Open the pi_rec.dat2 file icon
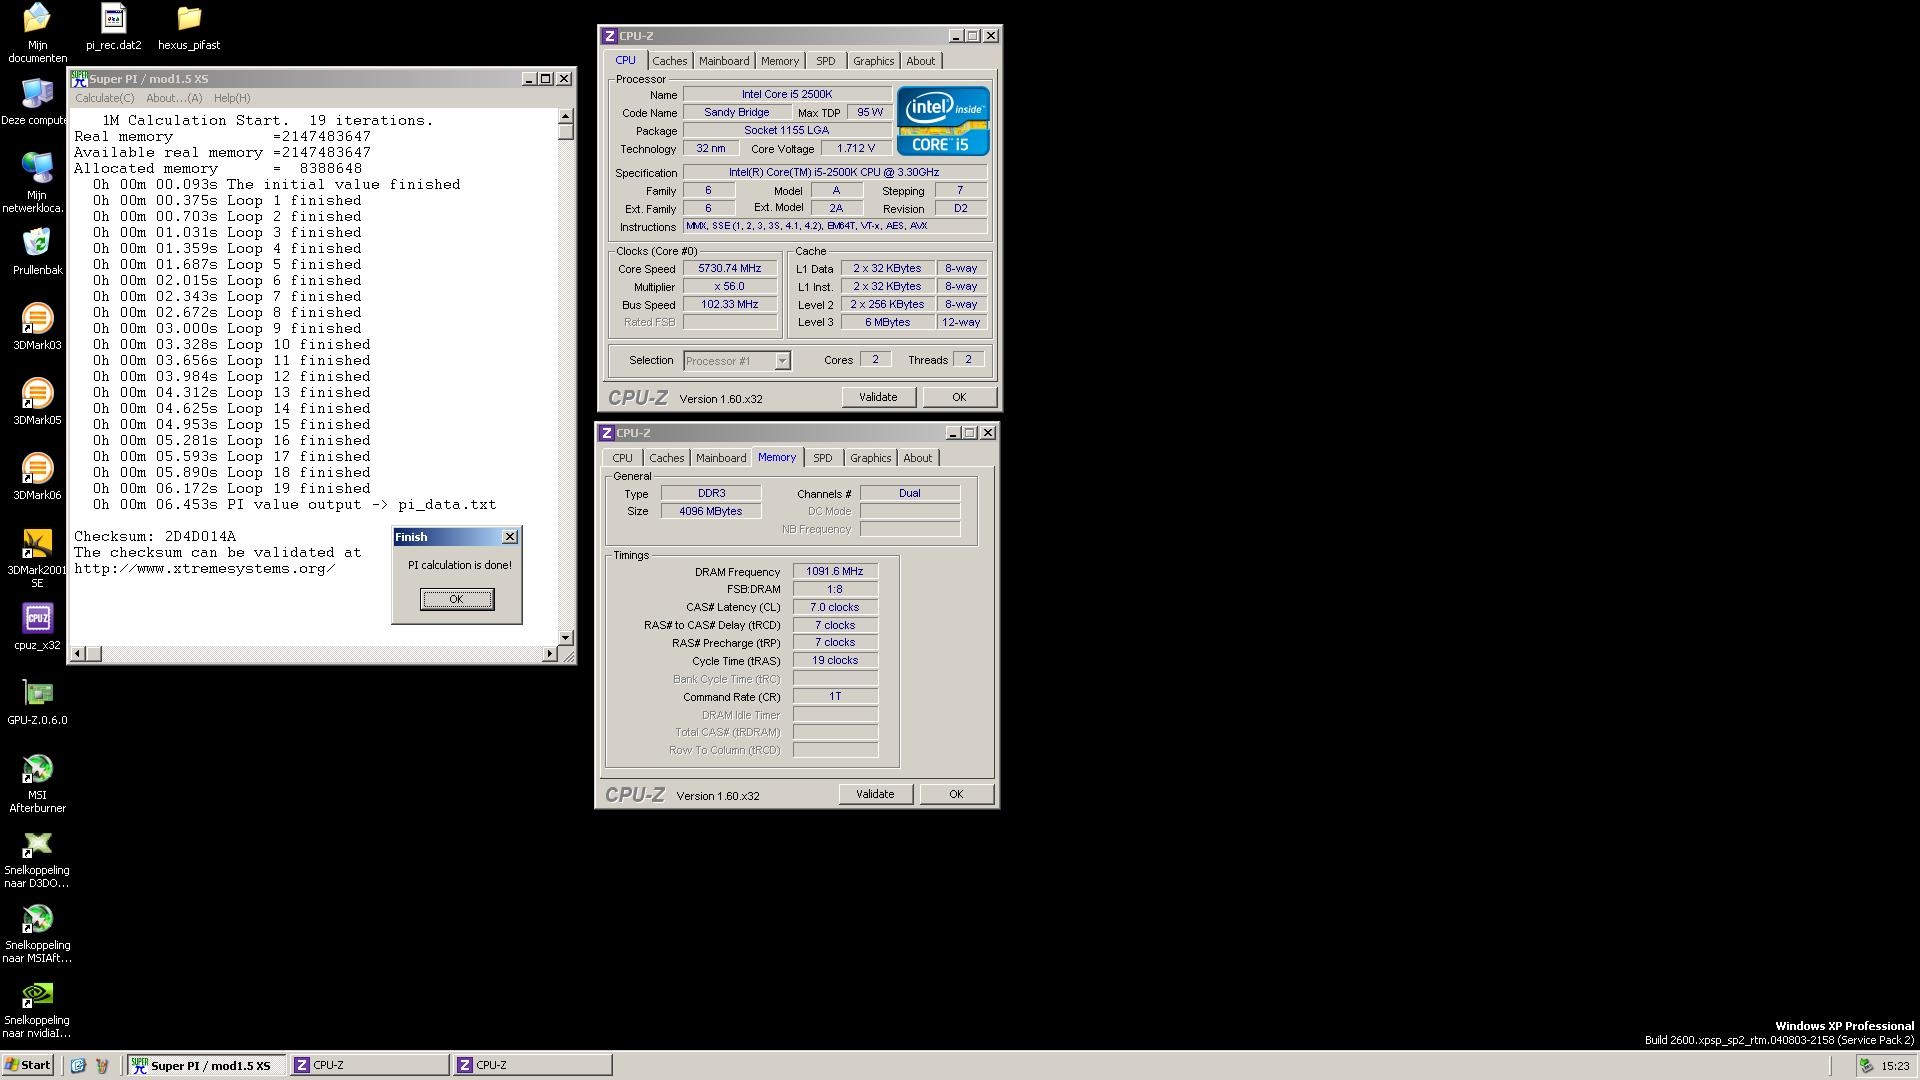 113,20
